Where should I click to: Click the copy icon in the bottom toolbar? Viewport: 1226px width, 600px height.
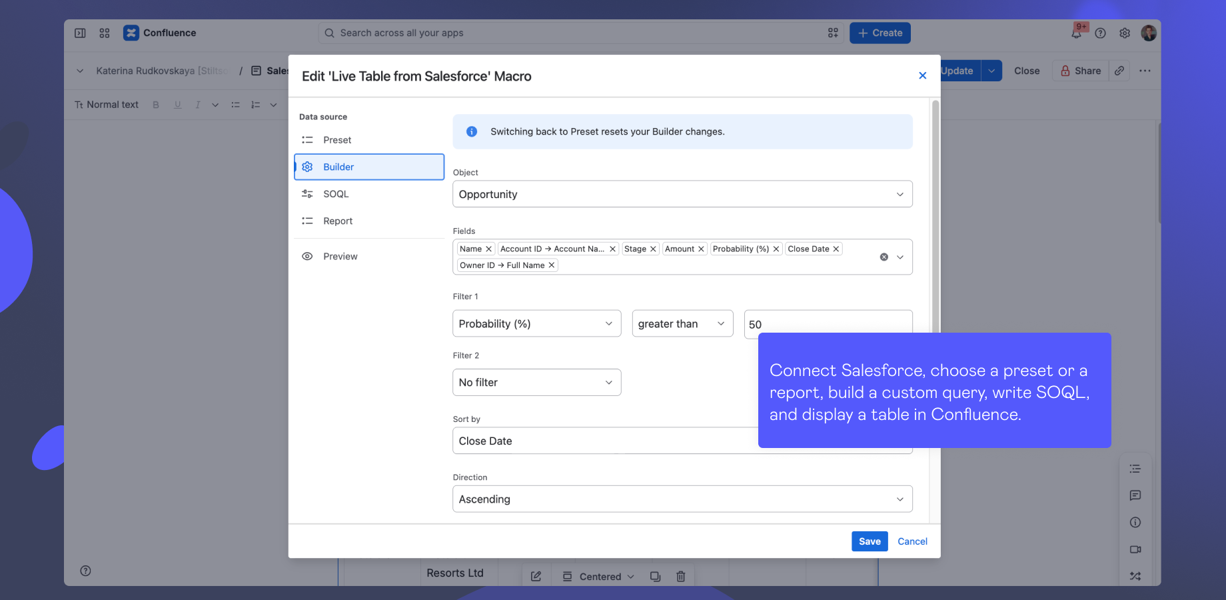655,577
